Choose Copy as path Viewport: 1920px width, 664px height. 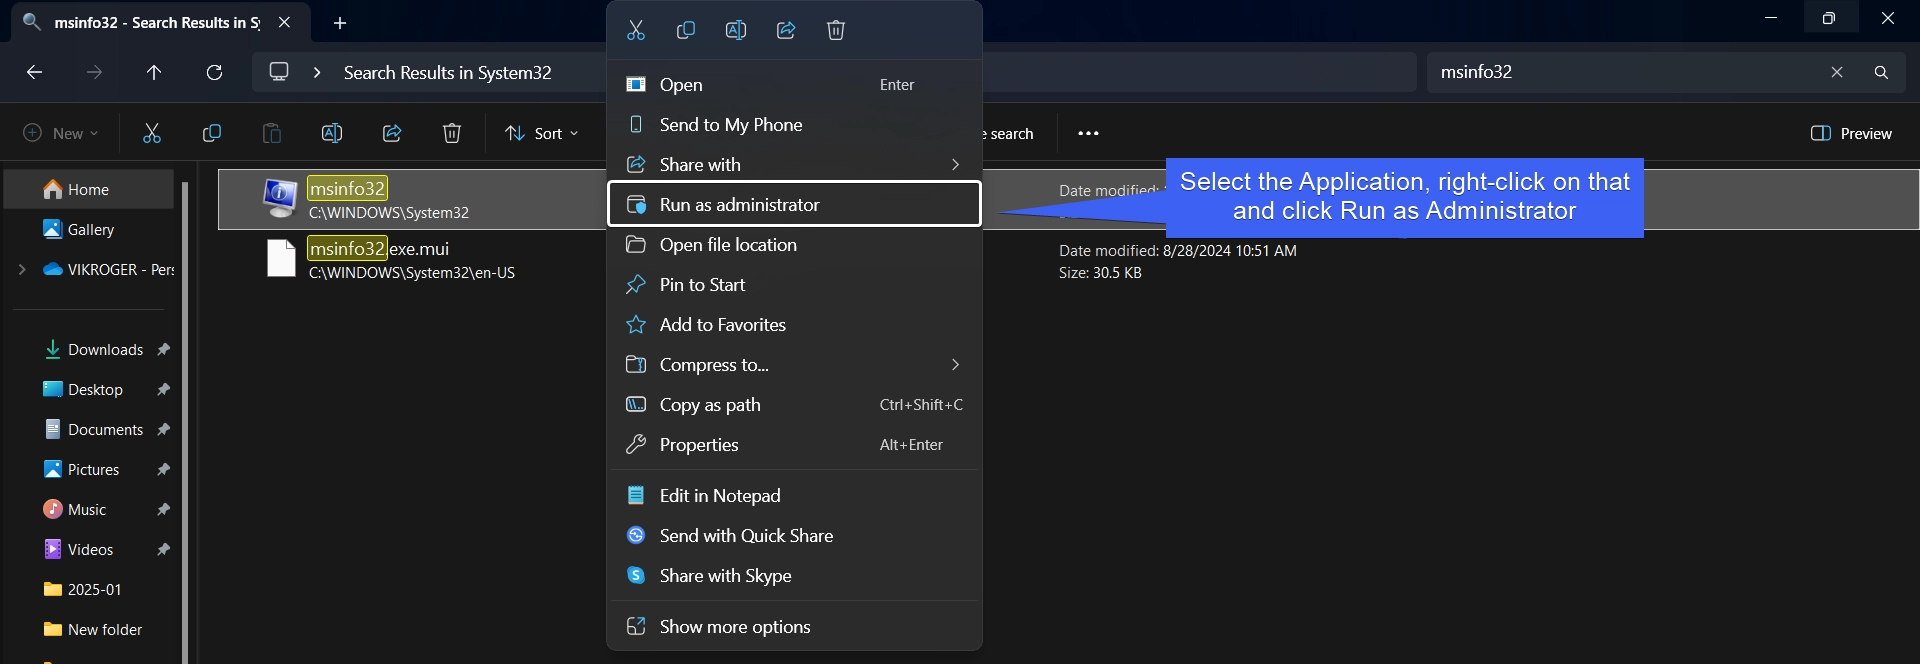tap(794, 405)
